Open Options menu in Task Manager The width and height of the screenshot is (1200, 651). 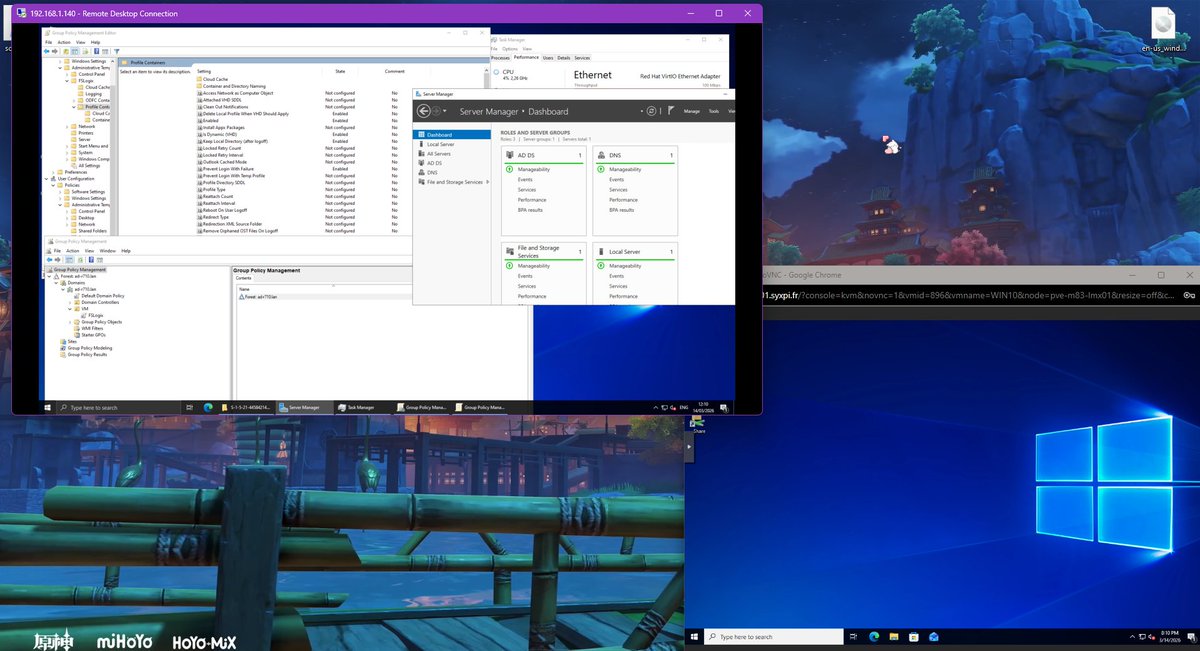(x=510, y=48)
